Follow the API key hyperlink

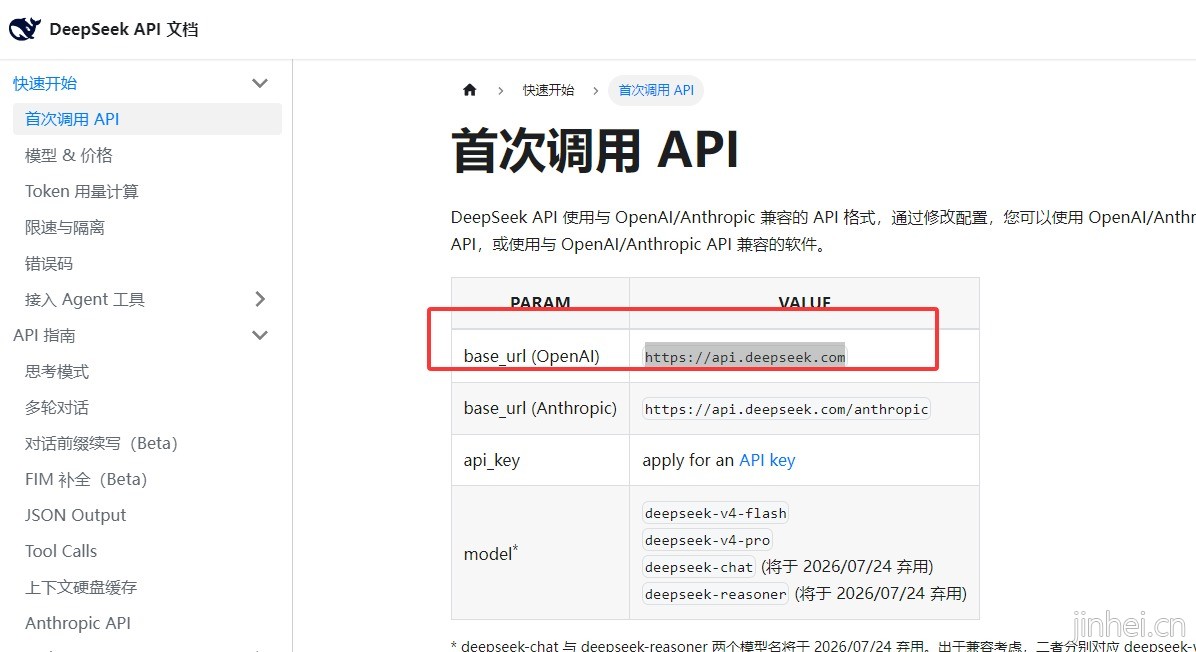767,460
